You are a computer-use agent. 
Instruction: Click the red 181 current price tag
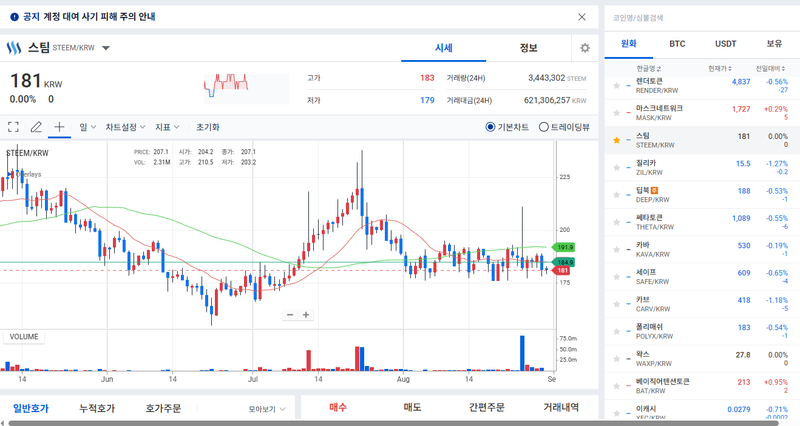tap(561, 270)
